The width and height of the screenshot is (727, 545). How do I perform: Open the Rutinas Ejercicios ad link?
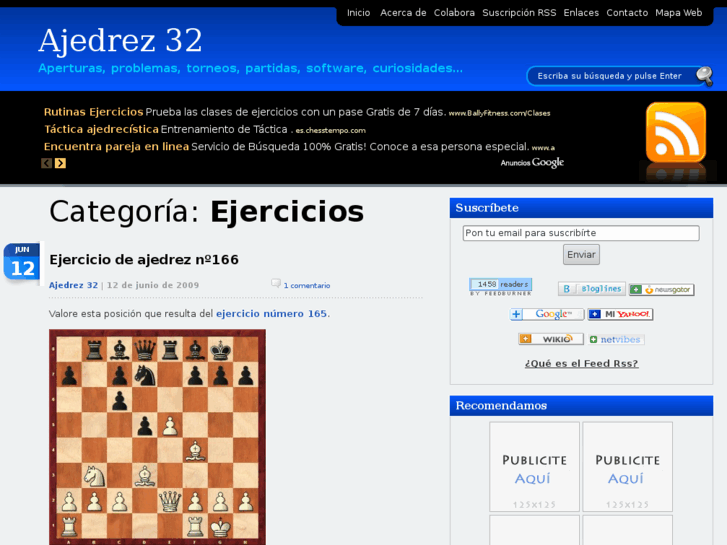(x=93, y=112)
